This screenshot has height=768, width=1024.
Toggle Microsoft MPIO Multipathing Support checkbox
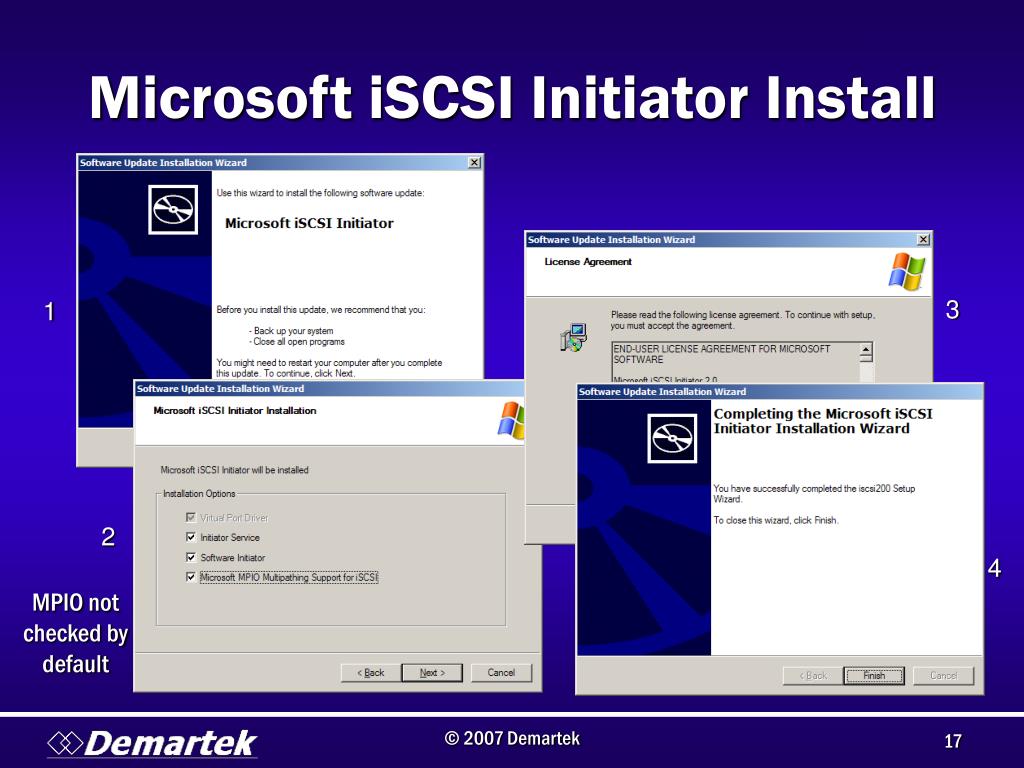[x=191, y=577]
